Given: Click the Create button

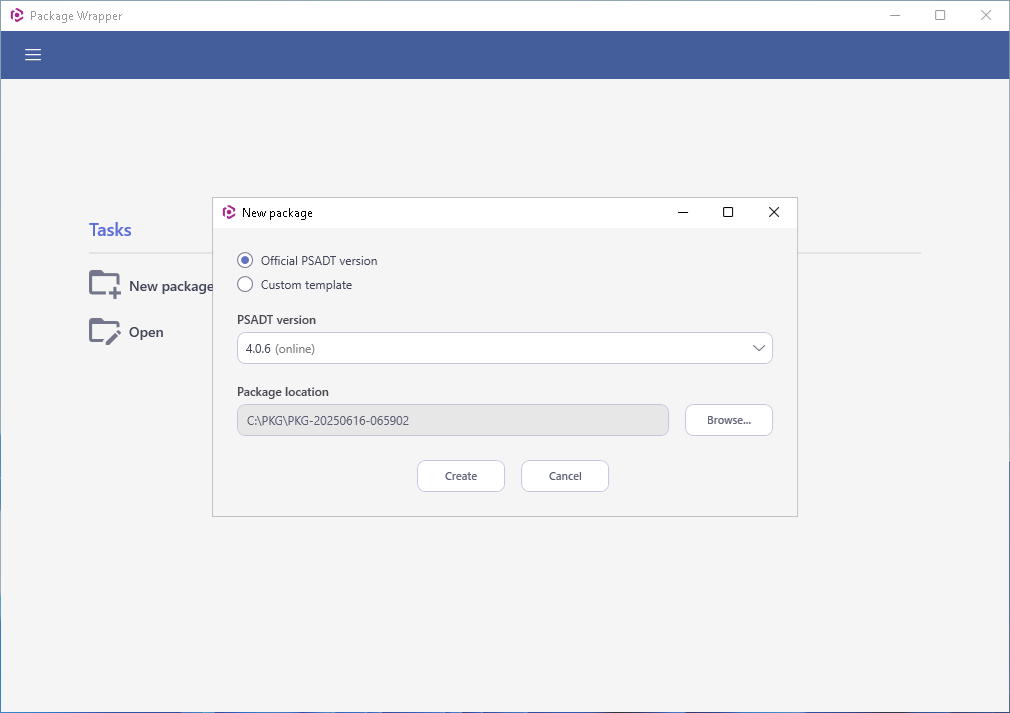Looking at the screenshot, I should click(461, 476).
